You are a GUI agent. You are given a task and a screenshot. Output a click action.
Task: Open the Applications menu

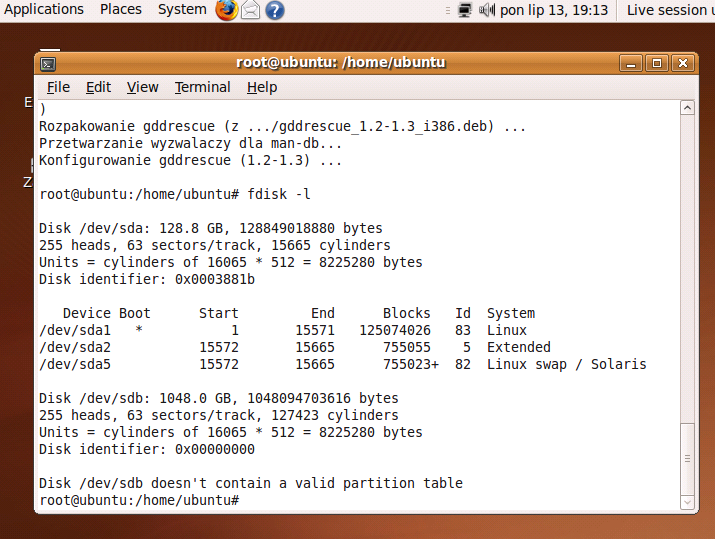pyautogui.click(x=44, y=9)
